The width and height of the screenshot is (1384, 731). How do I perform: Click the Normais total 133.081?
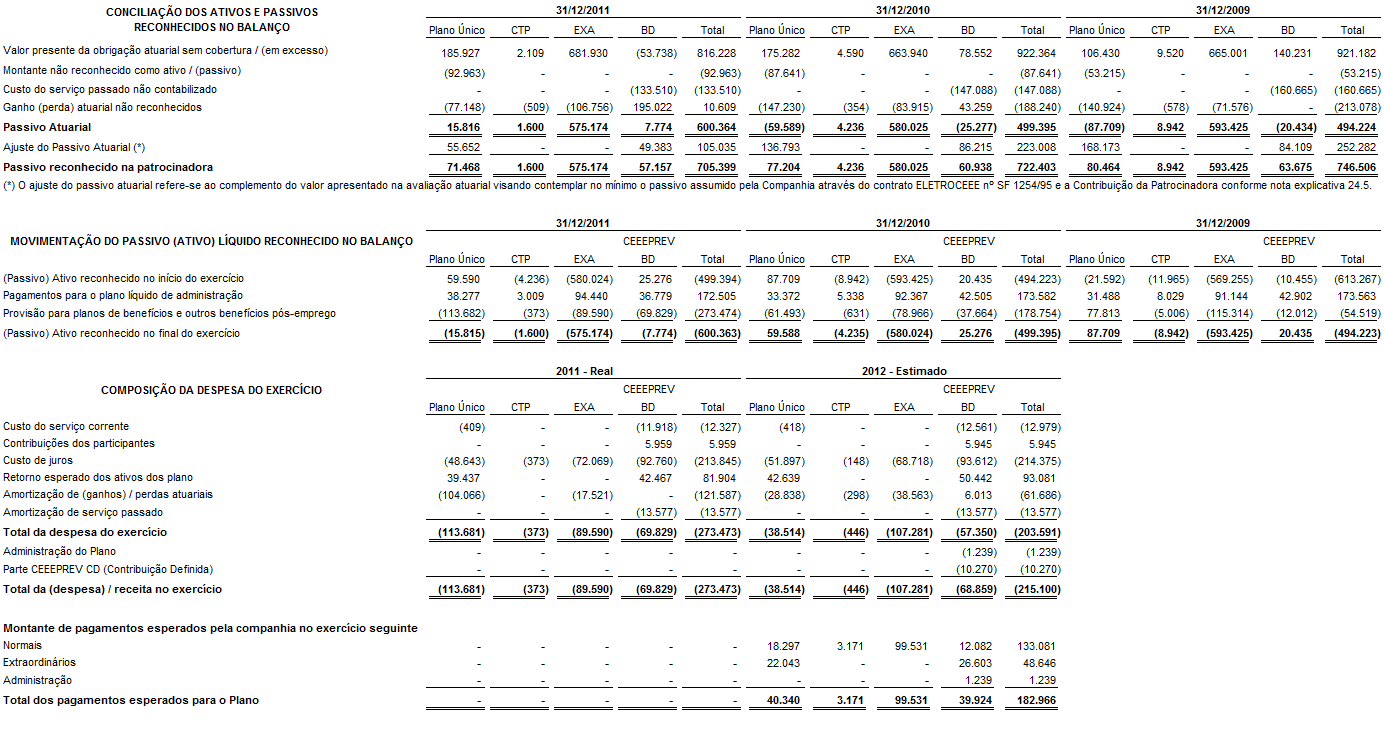(1036, 647)
